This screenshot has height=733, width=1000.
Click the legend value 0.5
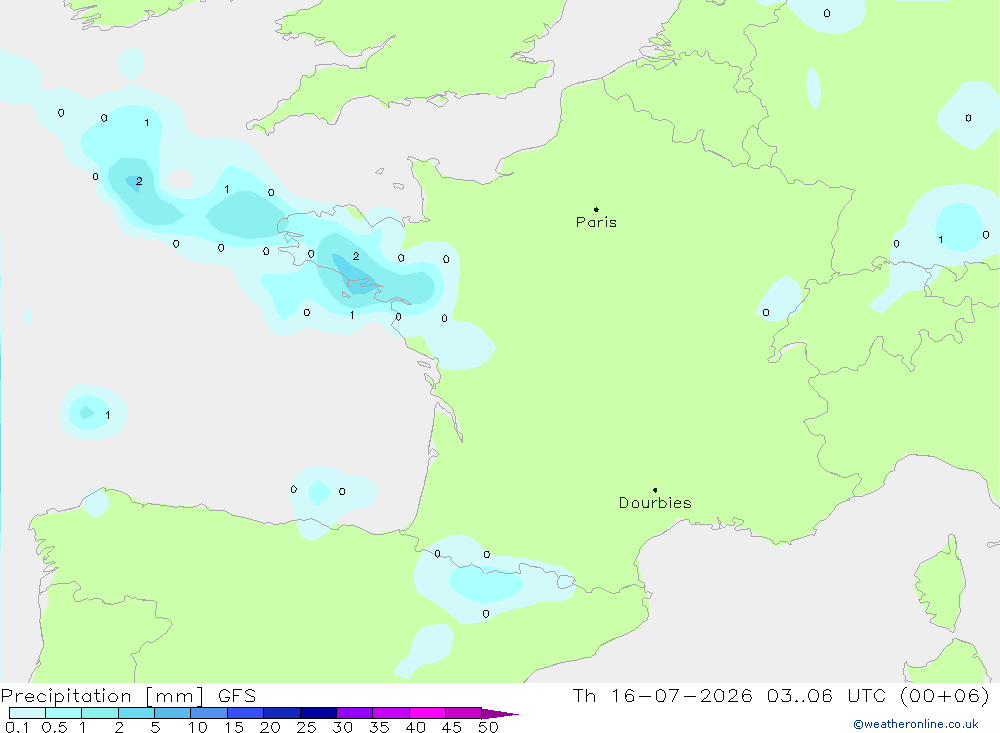(x=54, y=727)
